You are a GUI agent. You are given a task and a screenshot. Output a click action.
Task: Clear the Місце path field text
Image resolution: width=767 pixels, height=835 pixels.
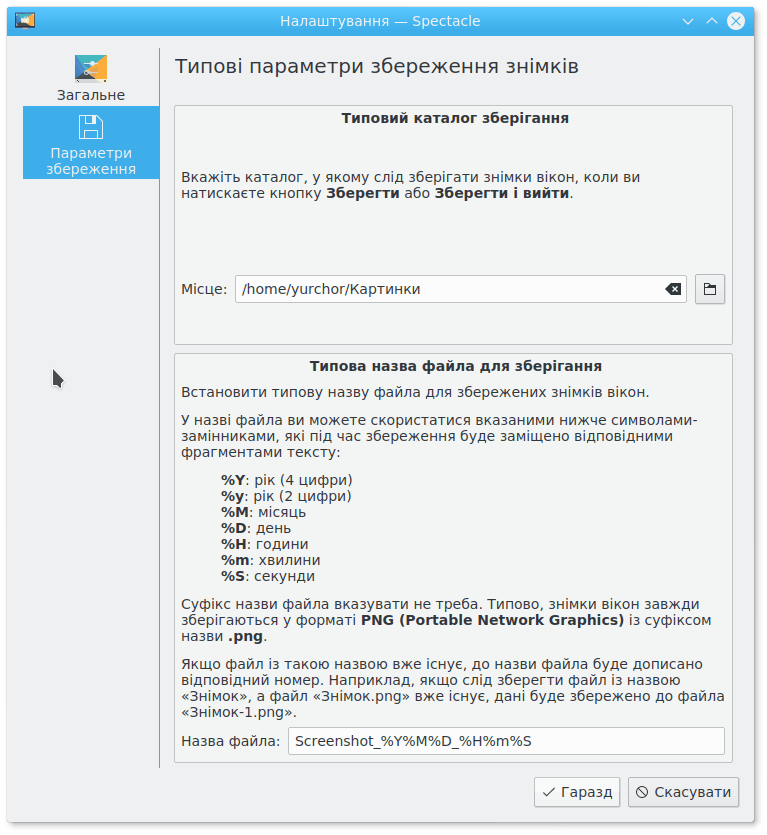[x=673, y=289]
